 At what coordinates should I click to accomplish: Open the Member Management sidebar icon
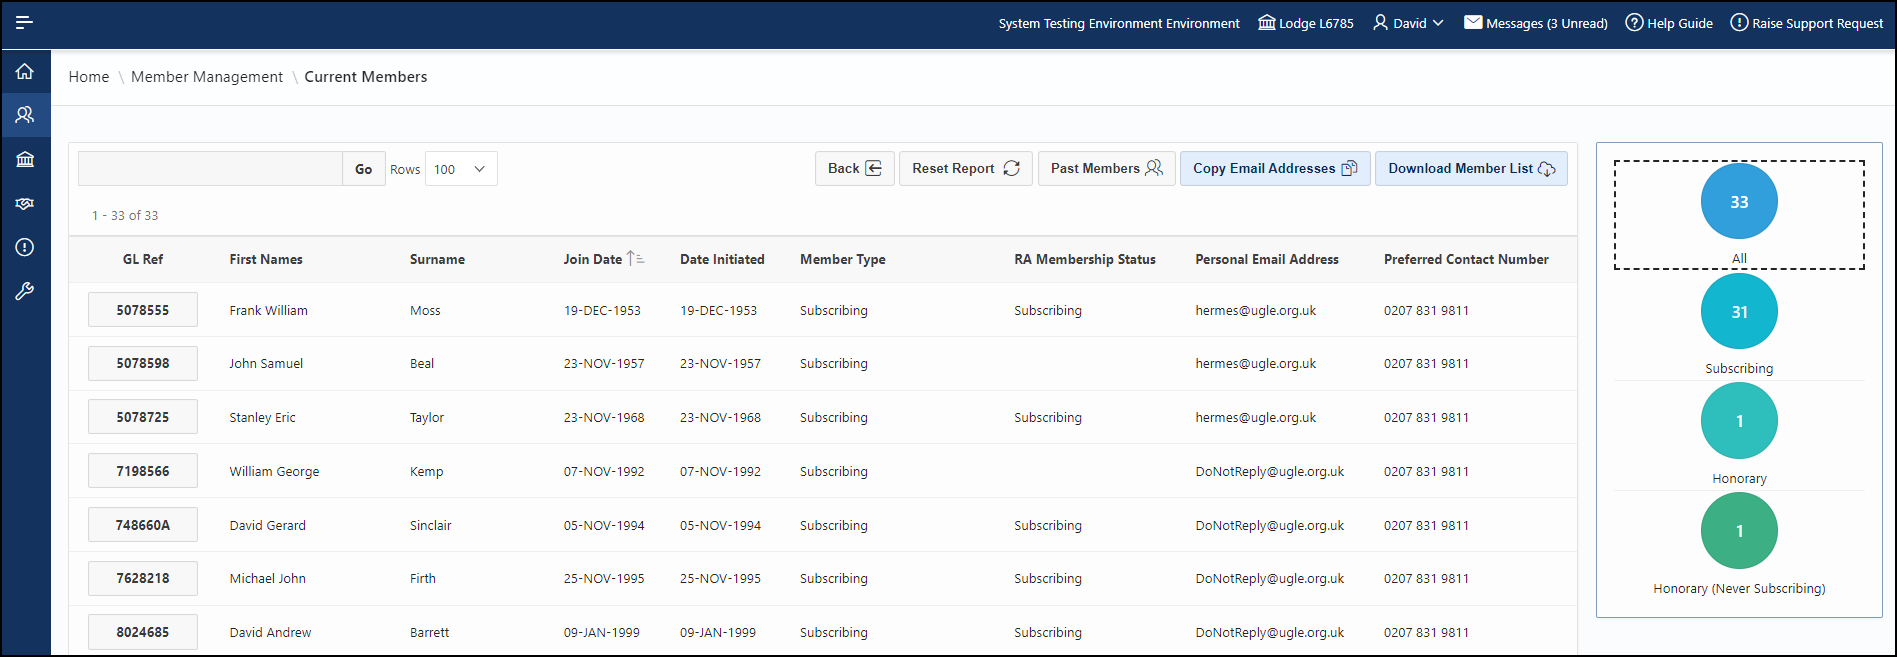pos(25,115)
